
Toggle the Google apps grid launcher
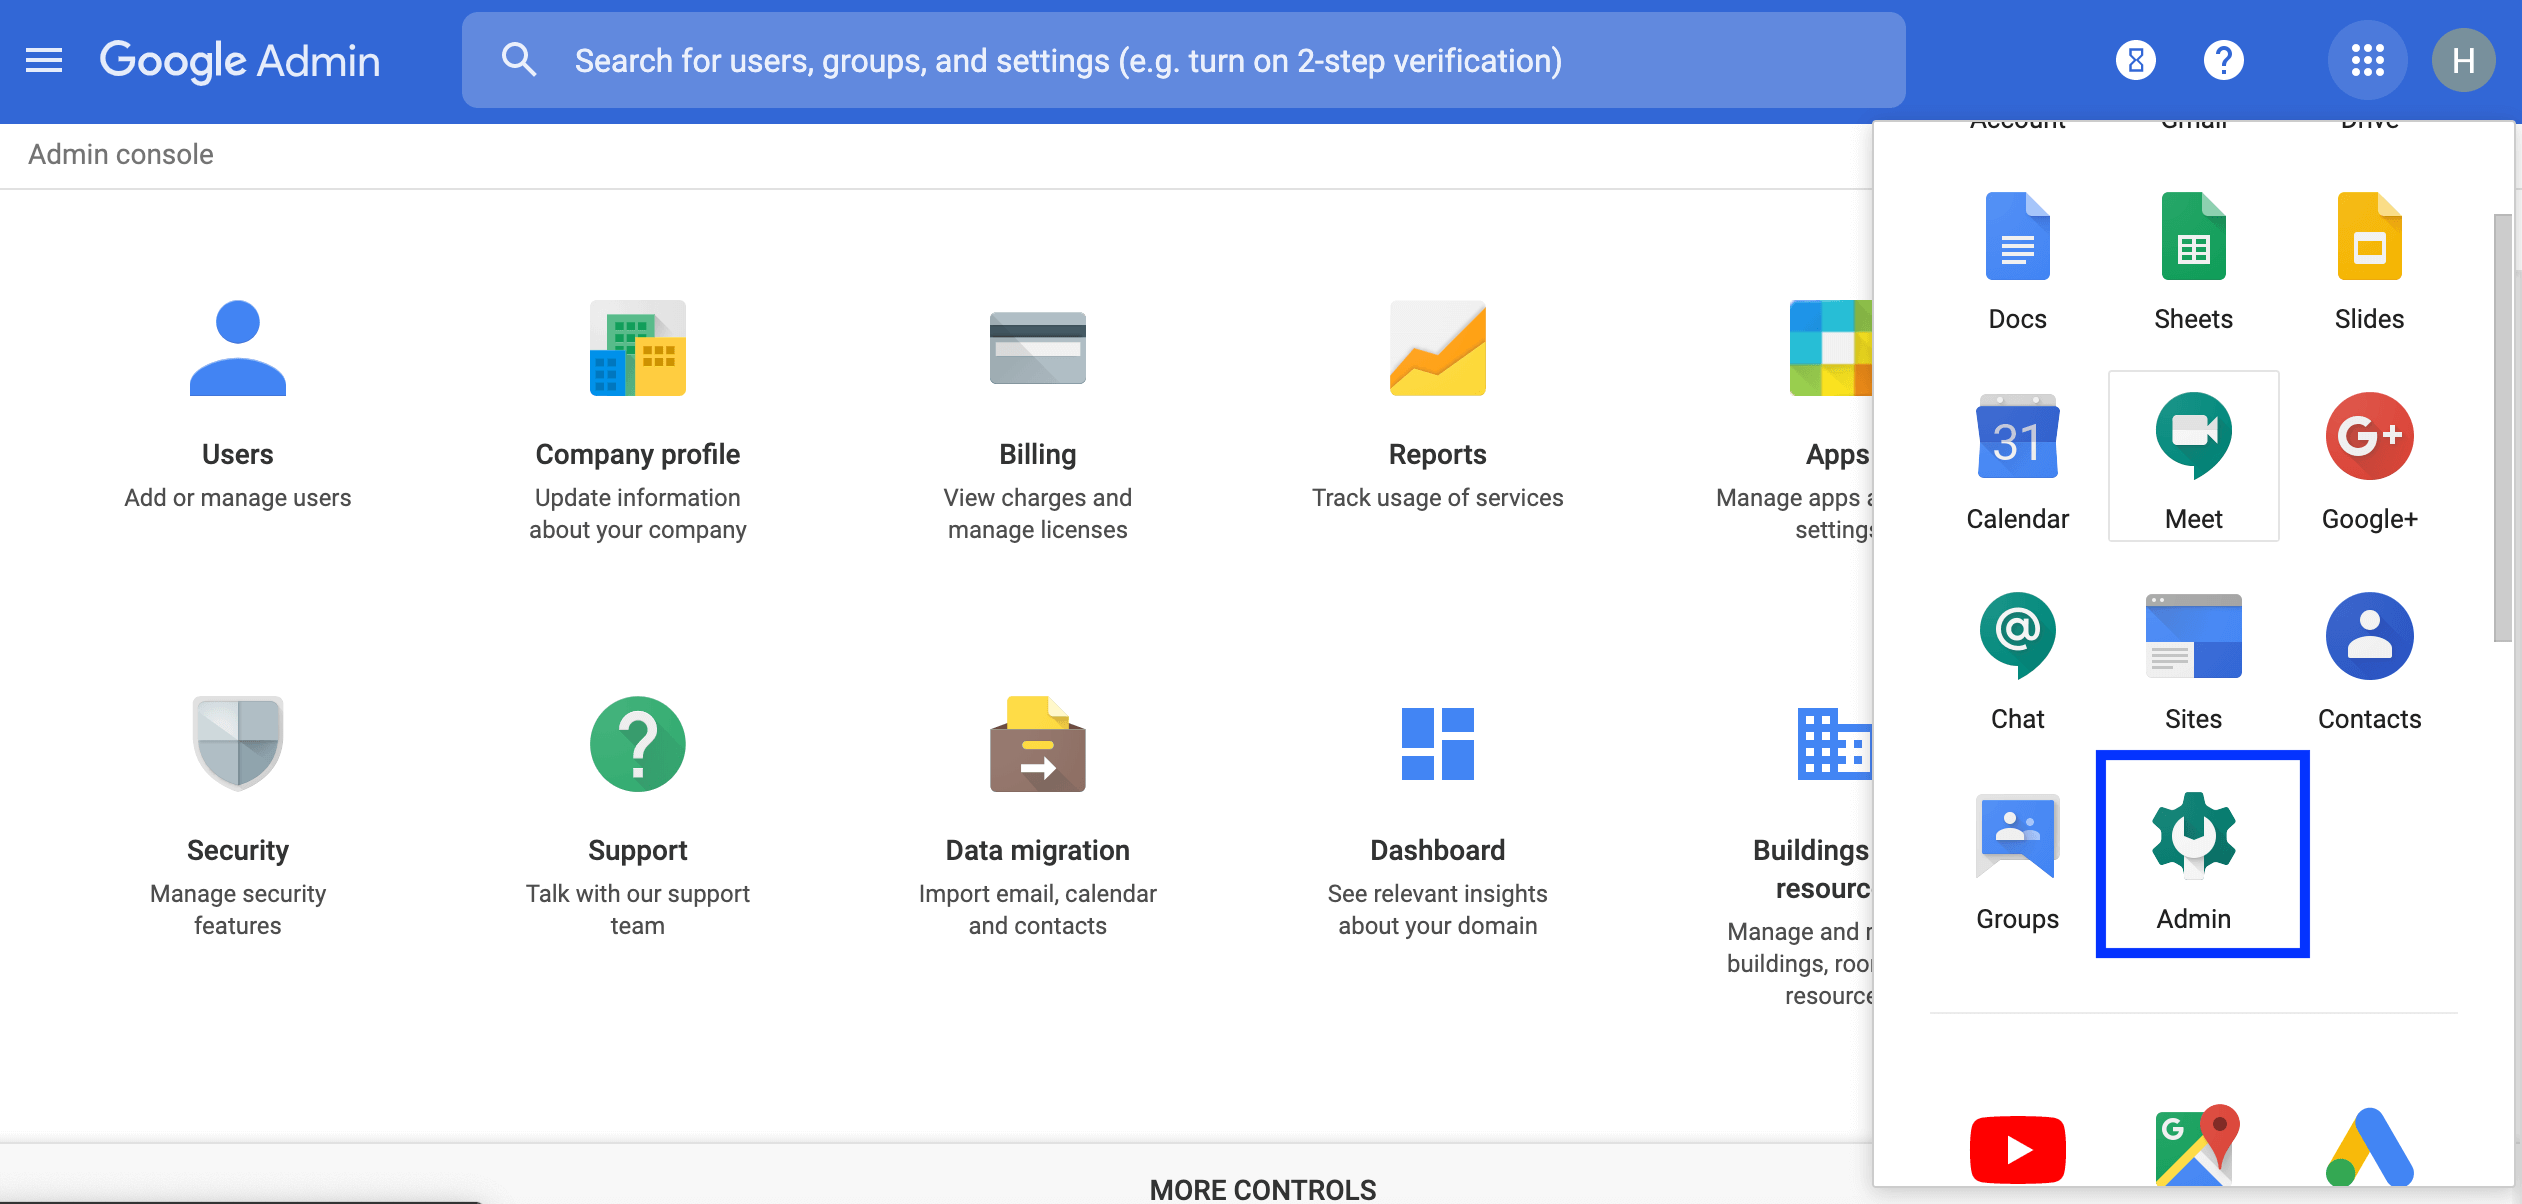(x=2367, y=61)
